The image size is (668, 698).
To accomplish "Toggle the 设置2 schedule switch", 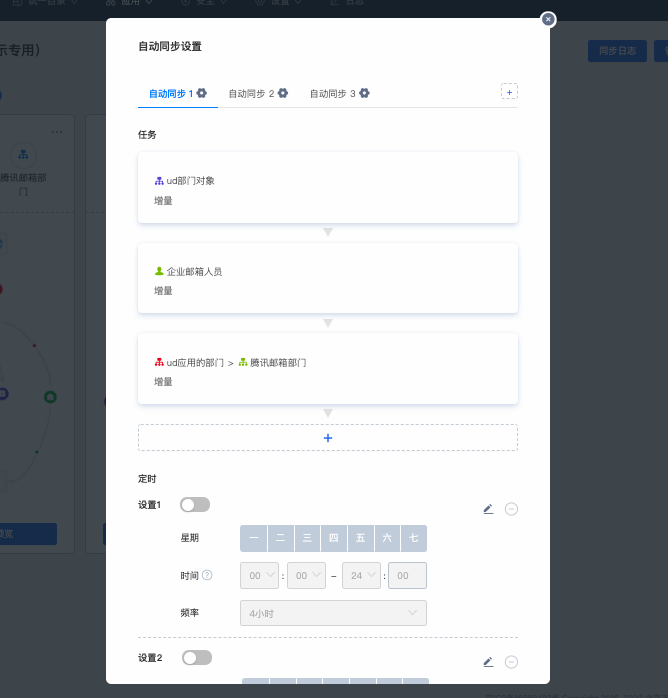I will (197, 657).
